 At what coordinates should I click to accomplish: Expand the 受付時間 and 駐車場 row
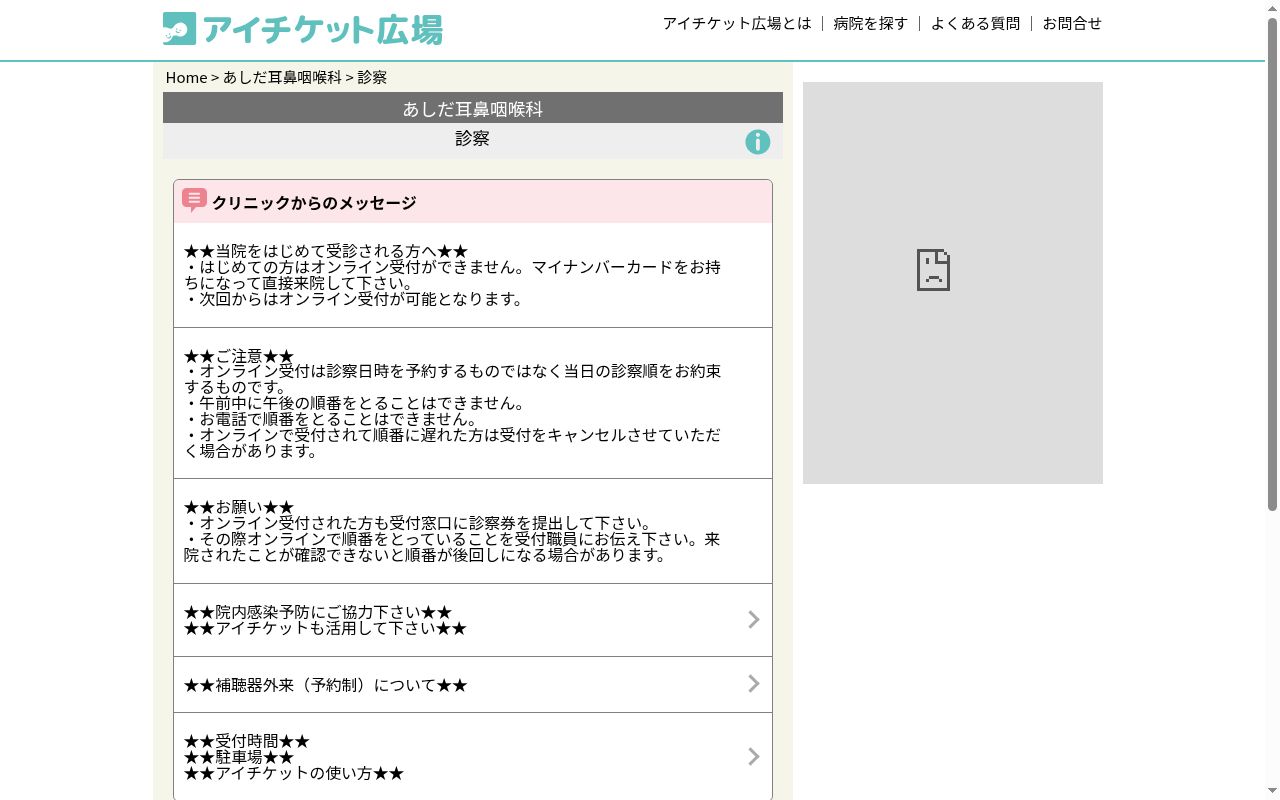click(473, 757)
